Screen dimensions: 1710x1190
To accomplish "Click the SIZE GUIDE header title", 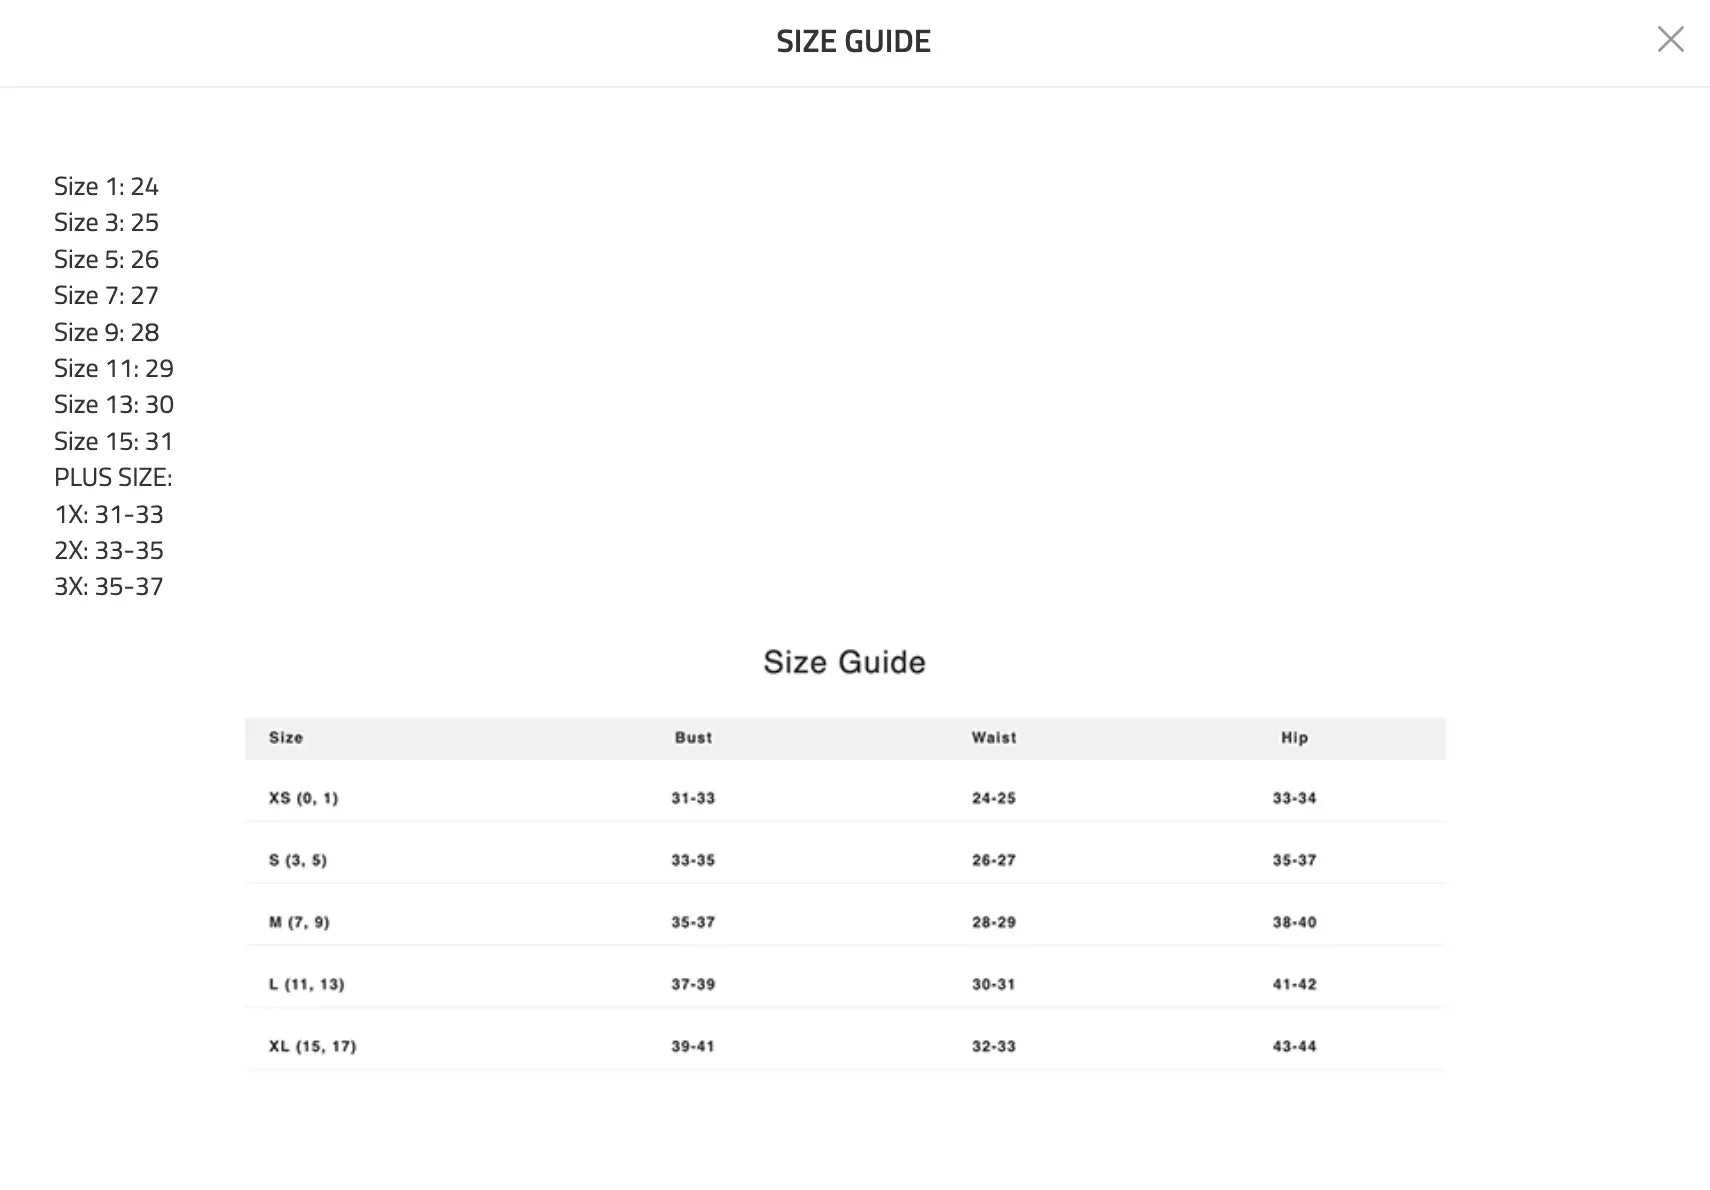I will [853, 42].
